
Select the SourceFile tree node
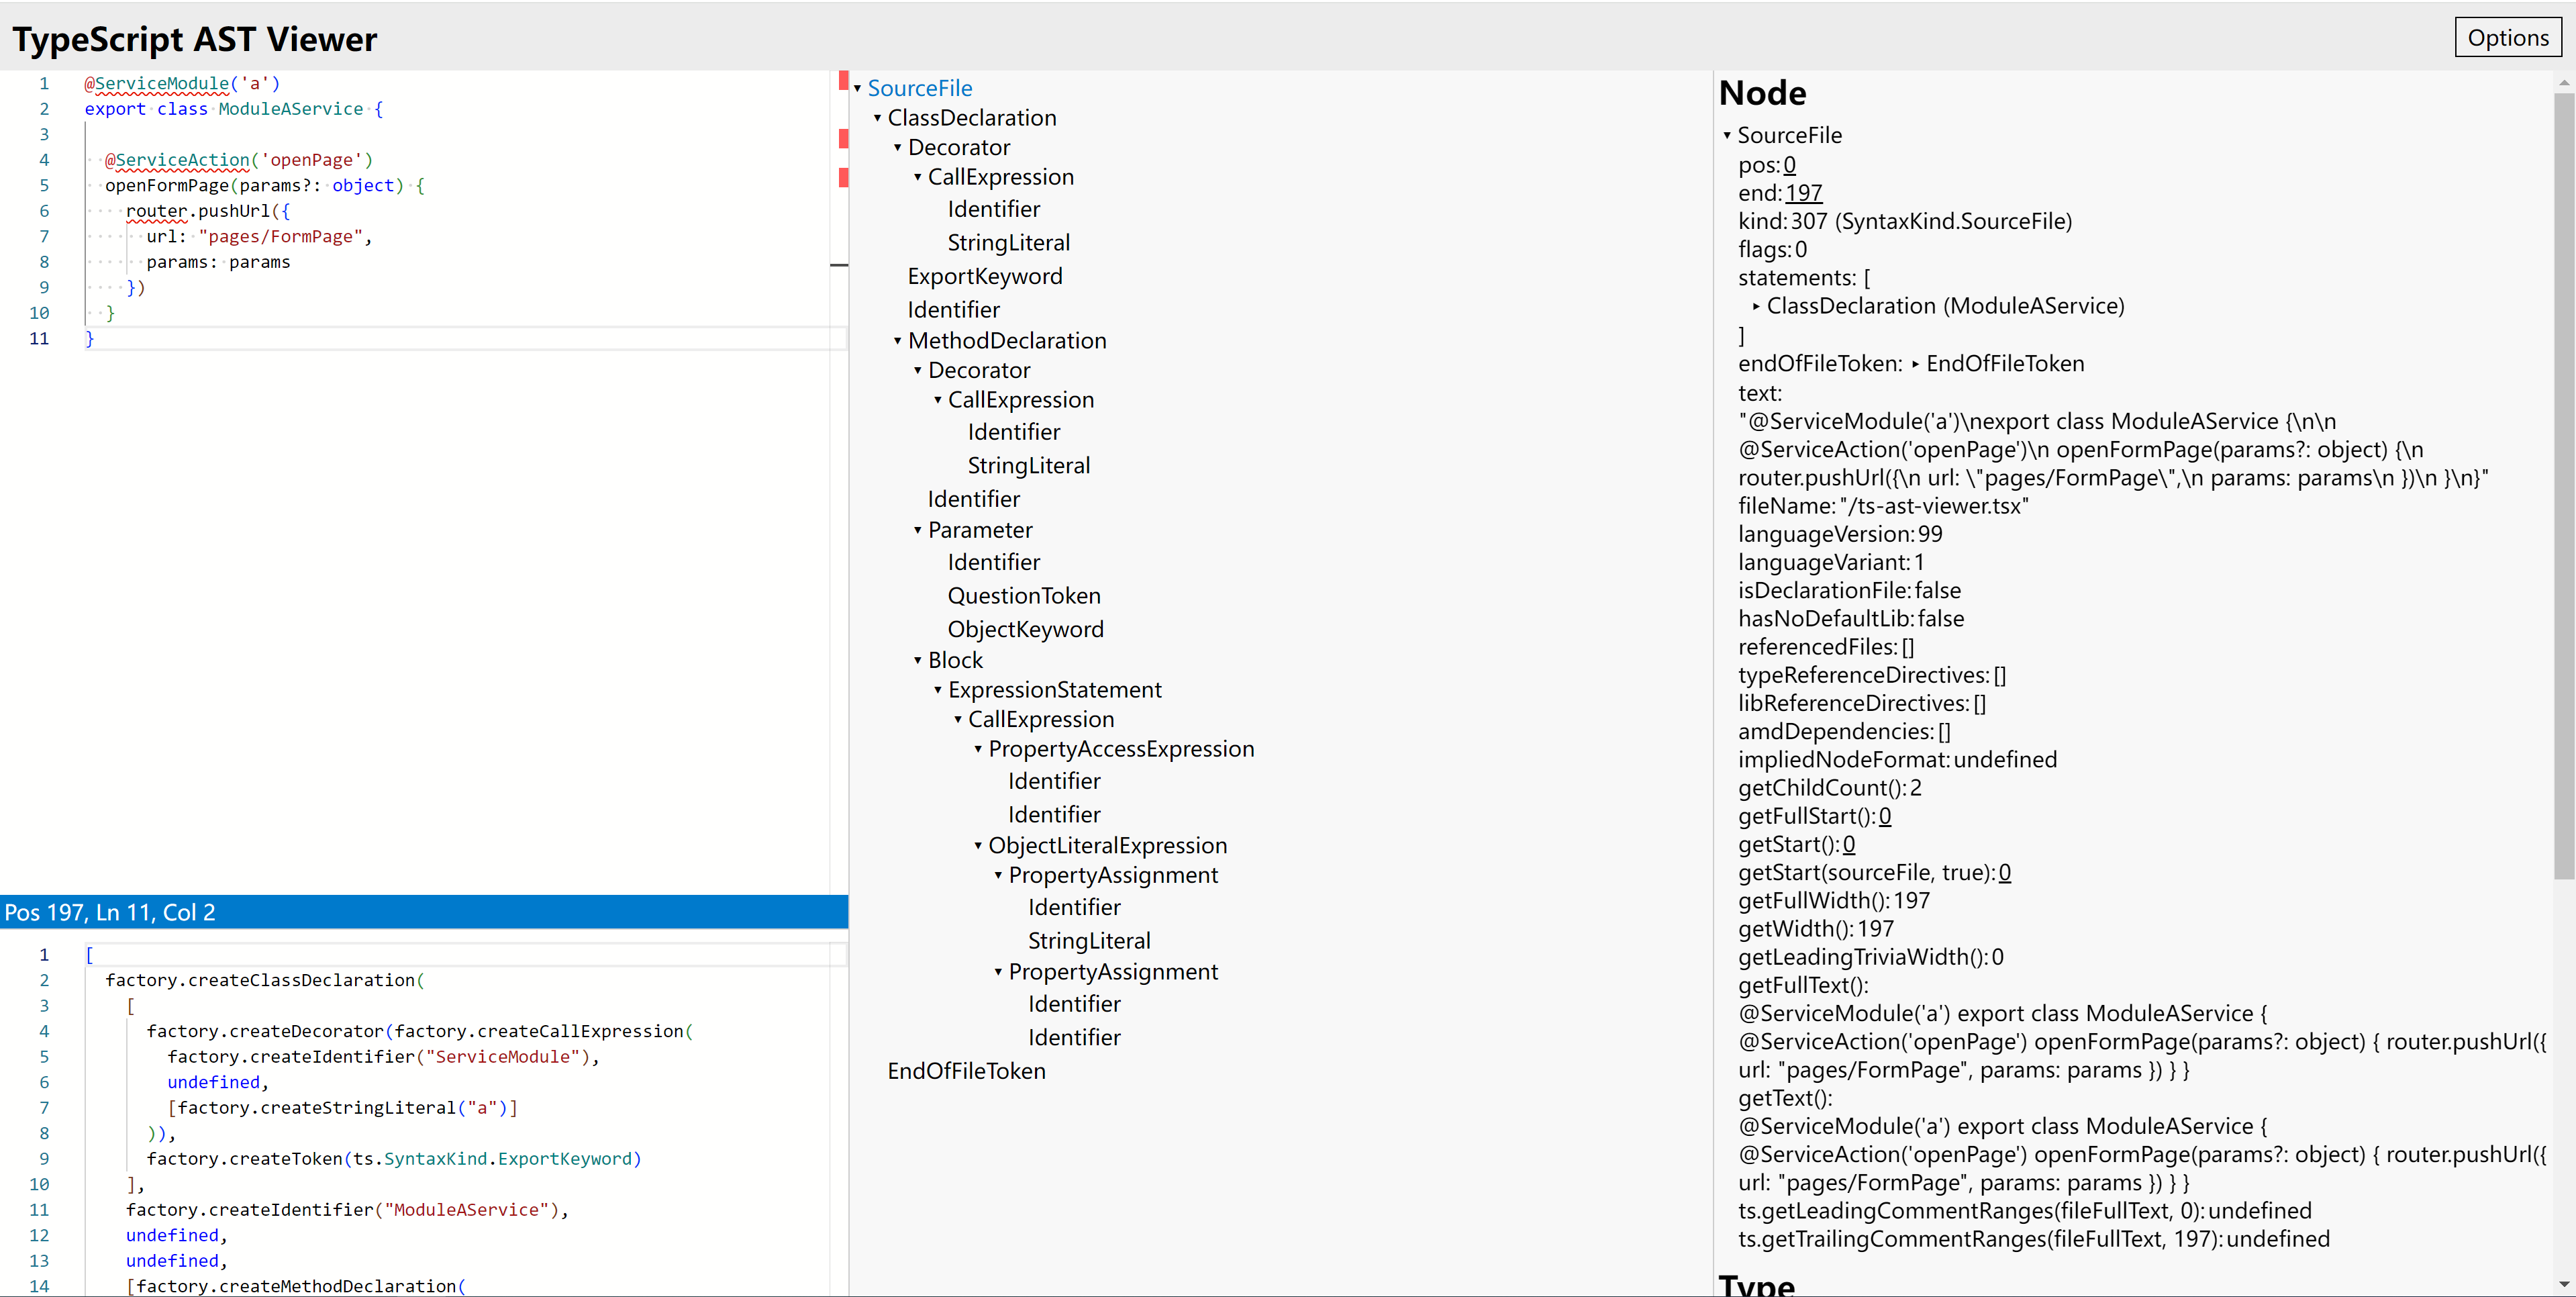click(919, 88)
